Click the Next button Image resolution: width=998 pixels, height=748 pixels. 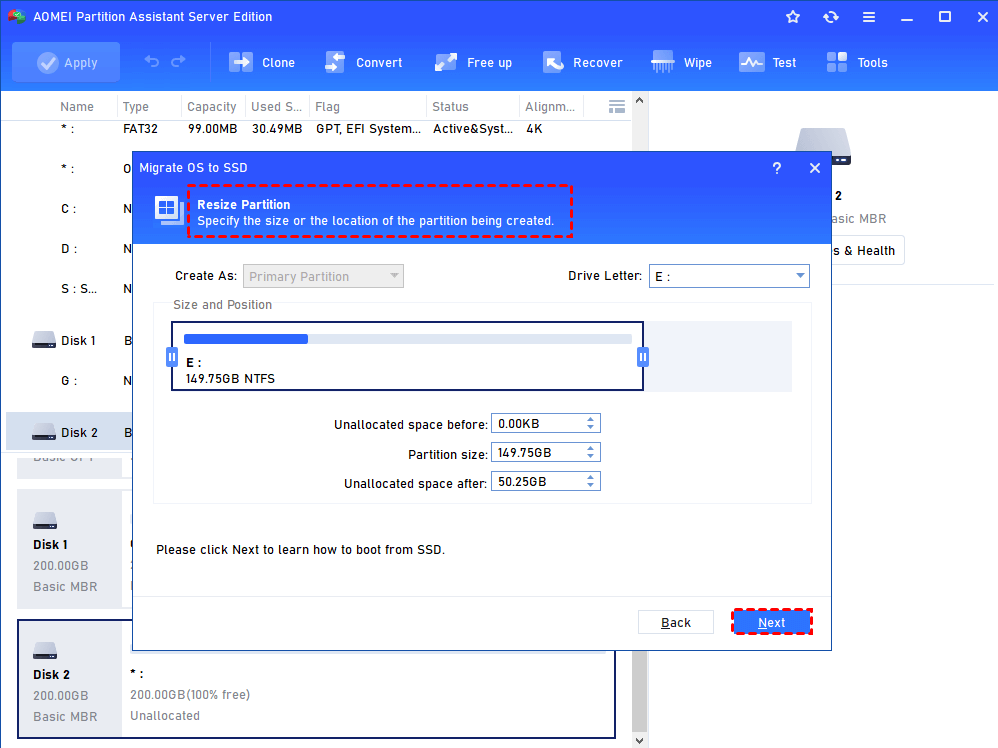(x=771, y=623)
